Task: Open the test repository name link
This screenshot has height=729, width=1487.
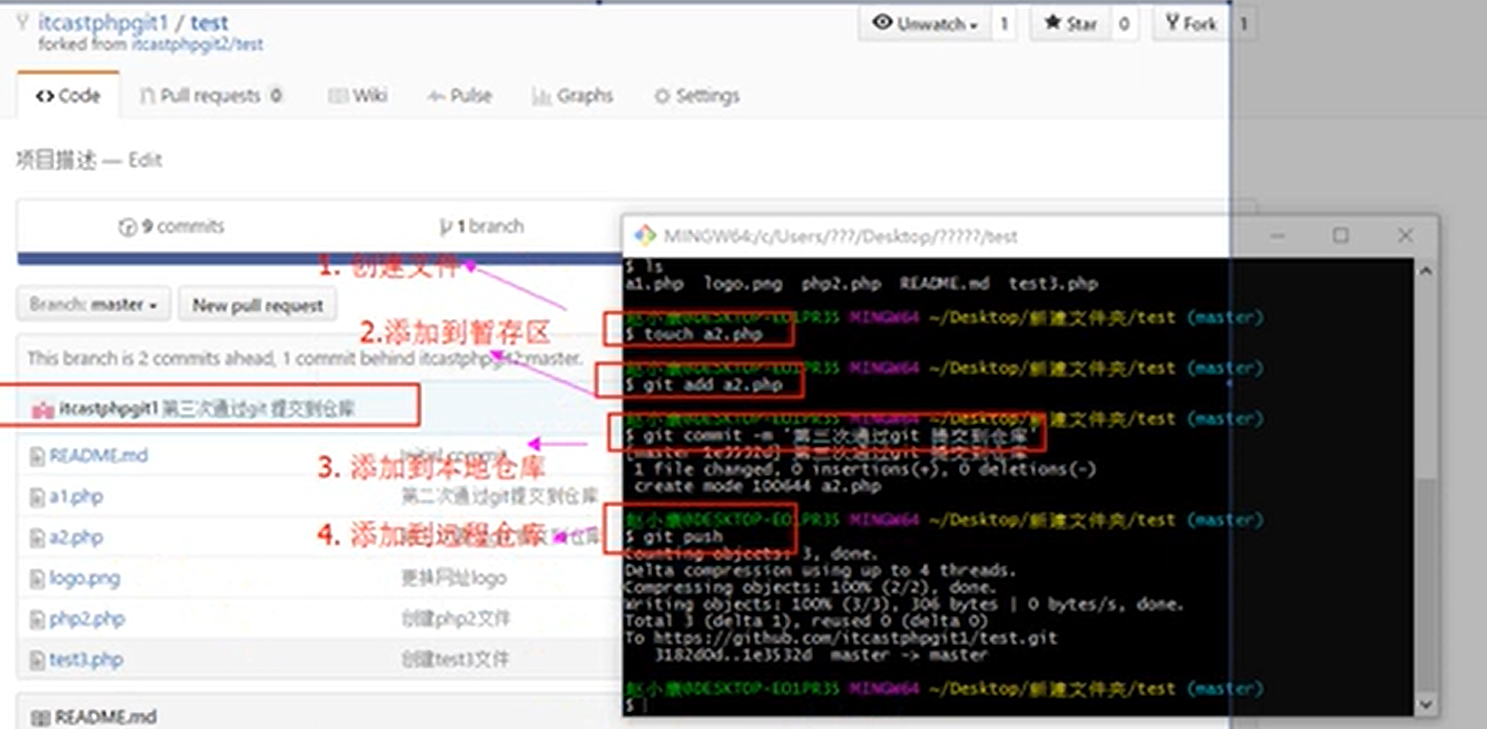Action: [209, 22]
